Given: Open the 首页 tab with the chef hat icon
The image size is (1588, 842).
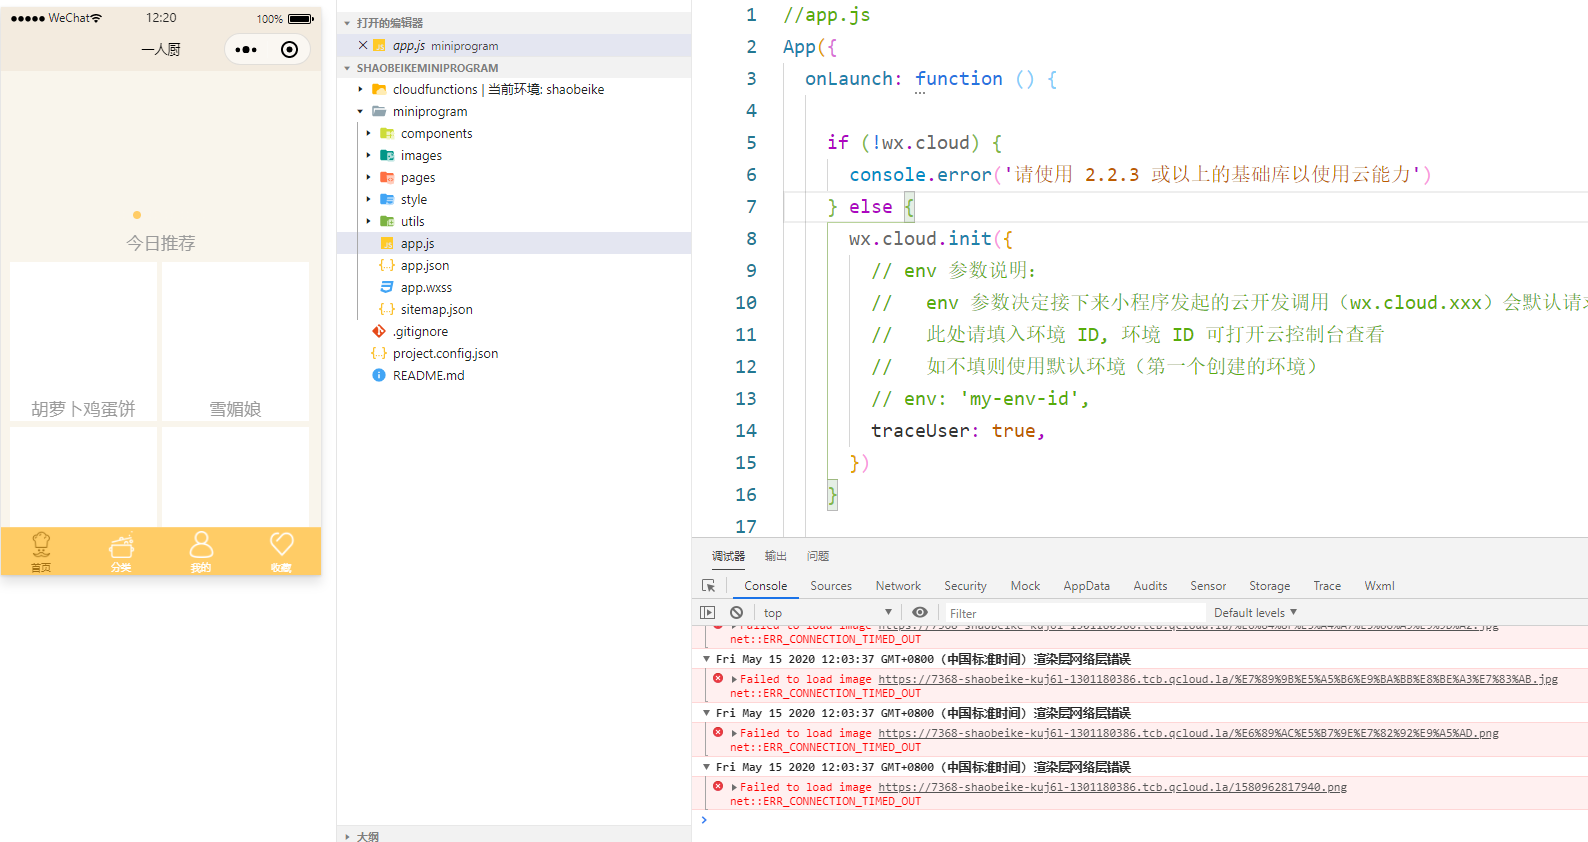Looking at the screenshot, I should [x=41, y=551].
